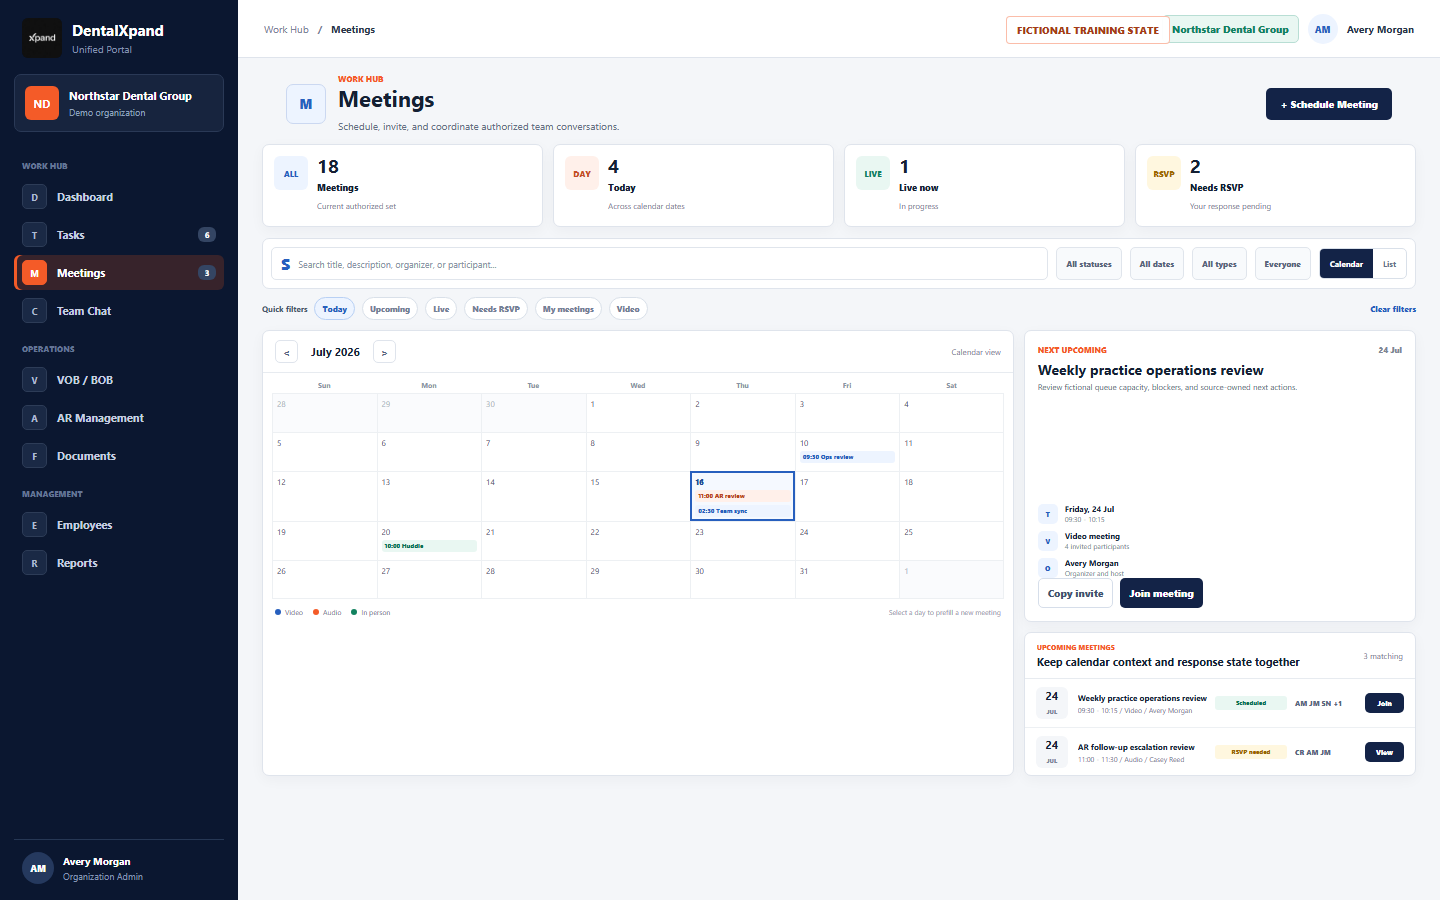
Task: Click the Documents F icon
Action: coord(34,456)
